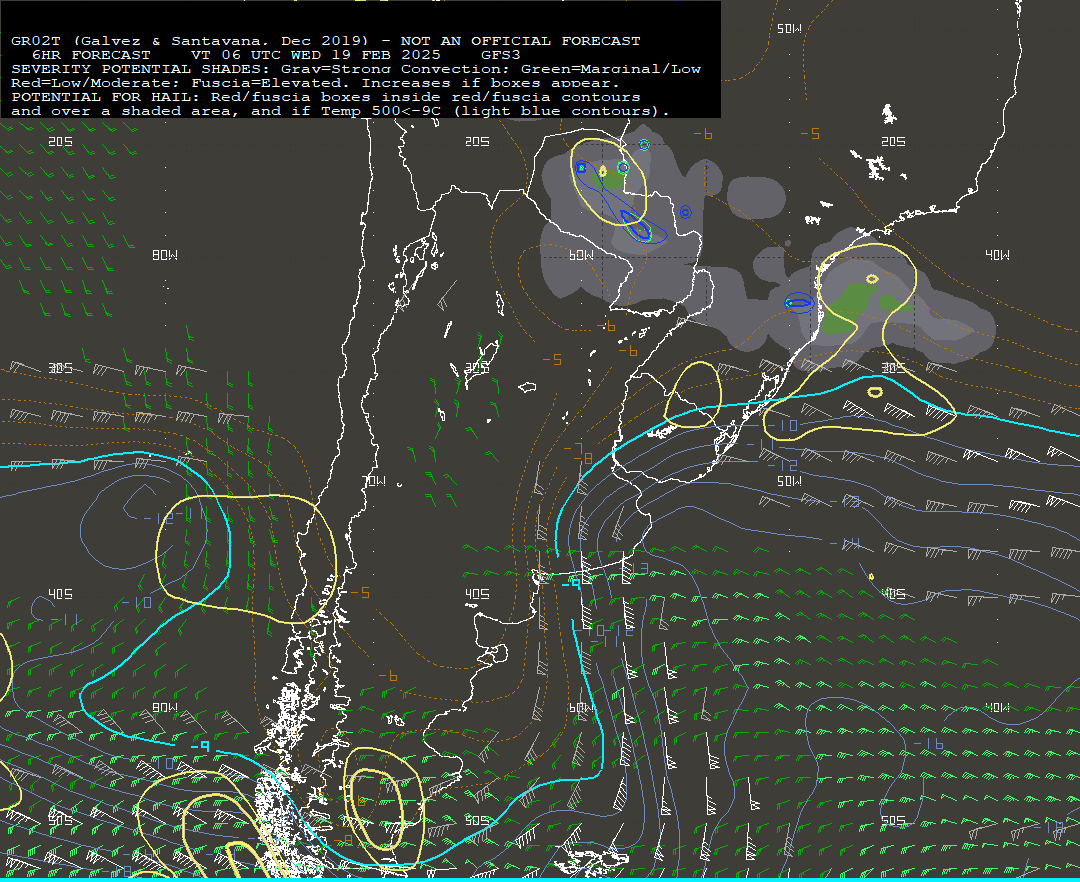Click the '-11' label beside the leftmost 40S
Viewport: 1080px width, 882px height.
[64, 619]
